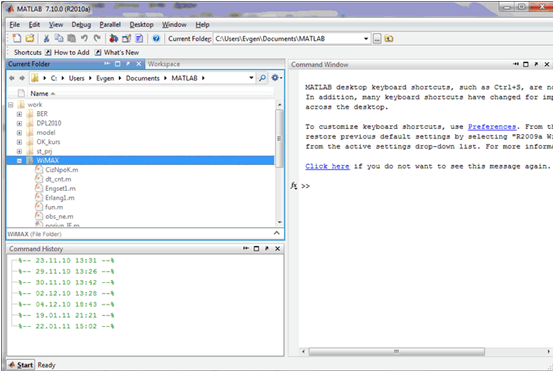The image size is (553, 371).
Task: Select the dt_cnt.m file
Action: [x=58, y=179]
